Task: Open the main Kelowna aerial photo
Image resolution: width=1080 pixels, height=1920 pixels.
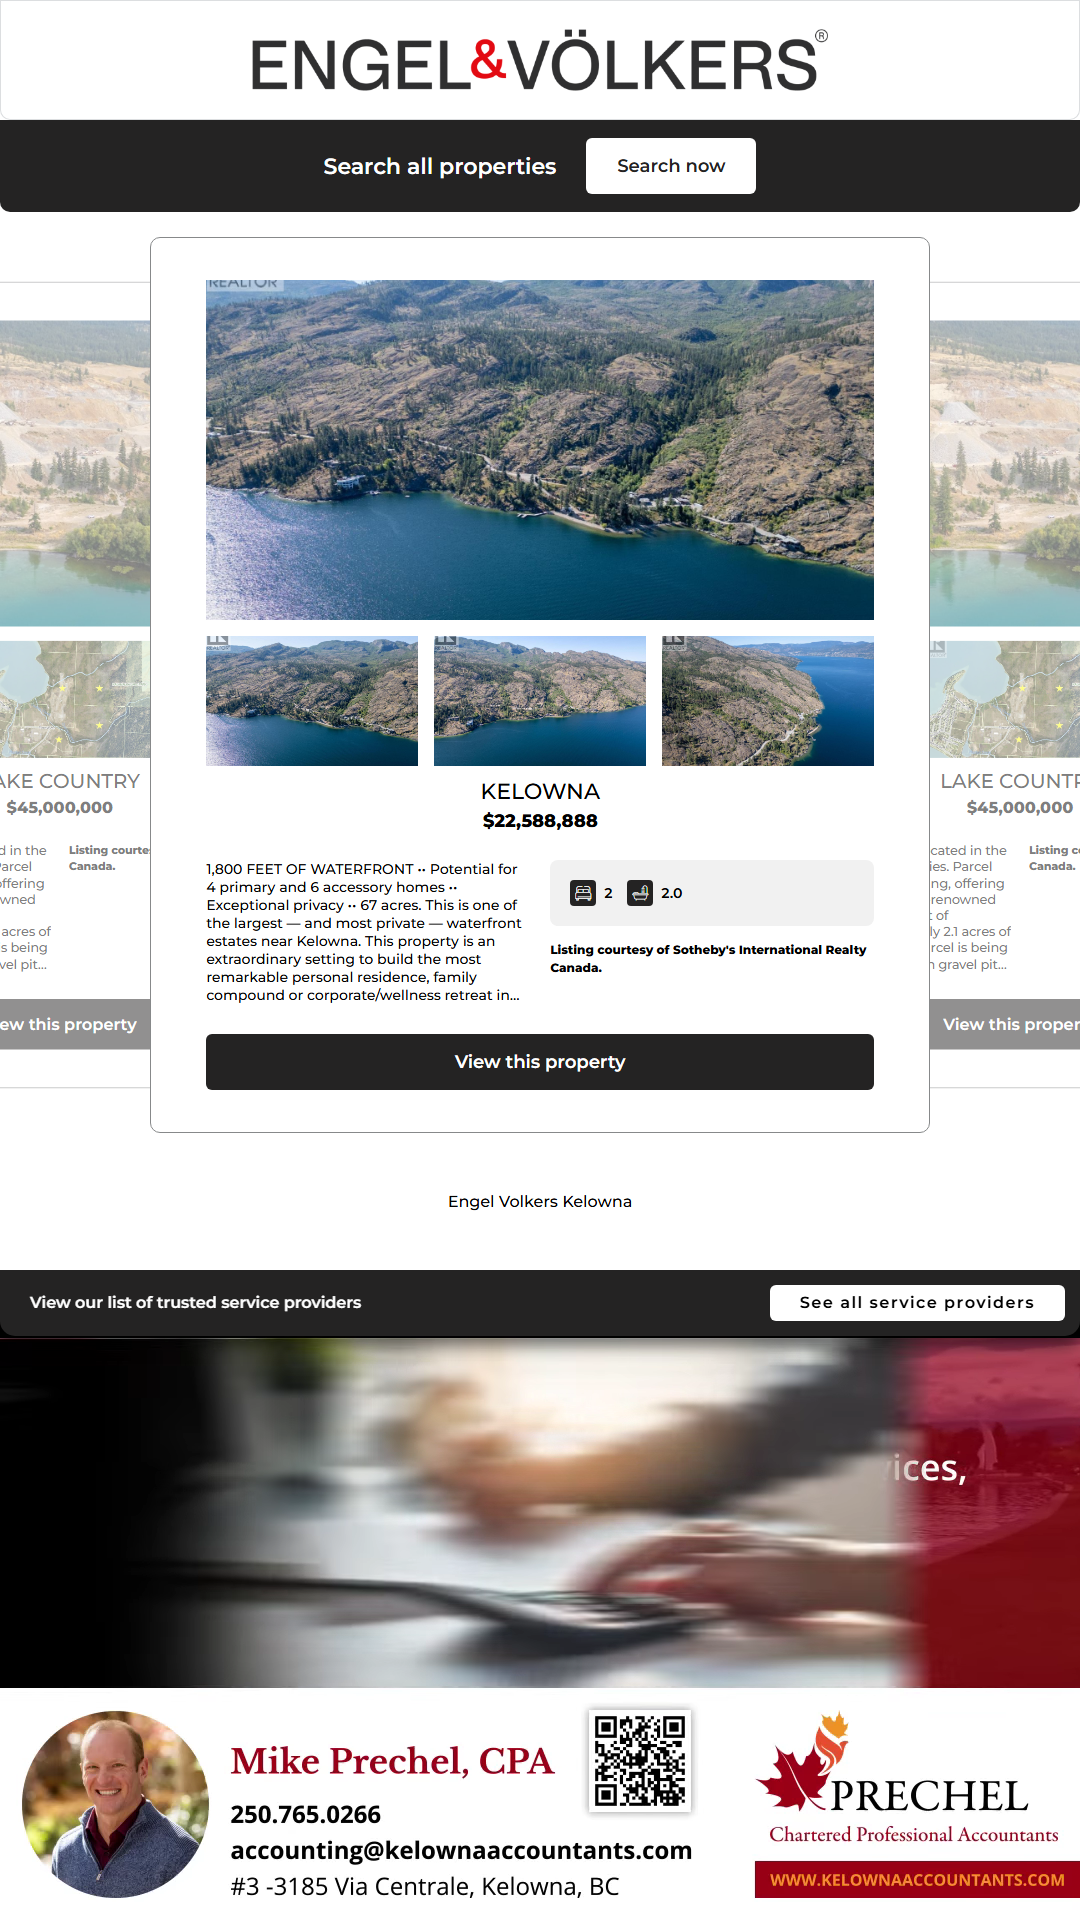Action: [540, 450]
